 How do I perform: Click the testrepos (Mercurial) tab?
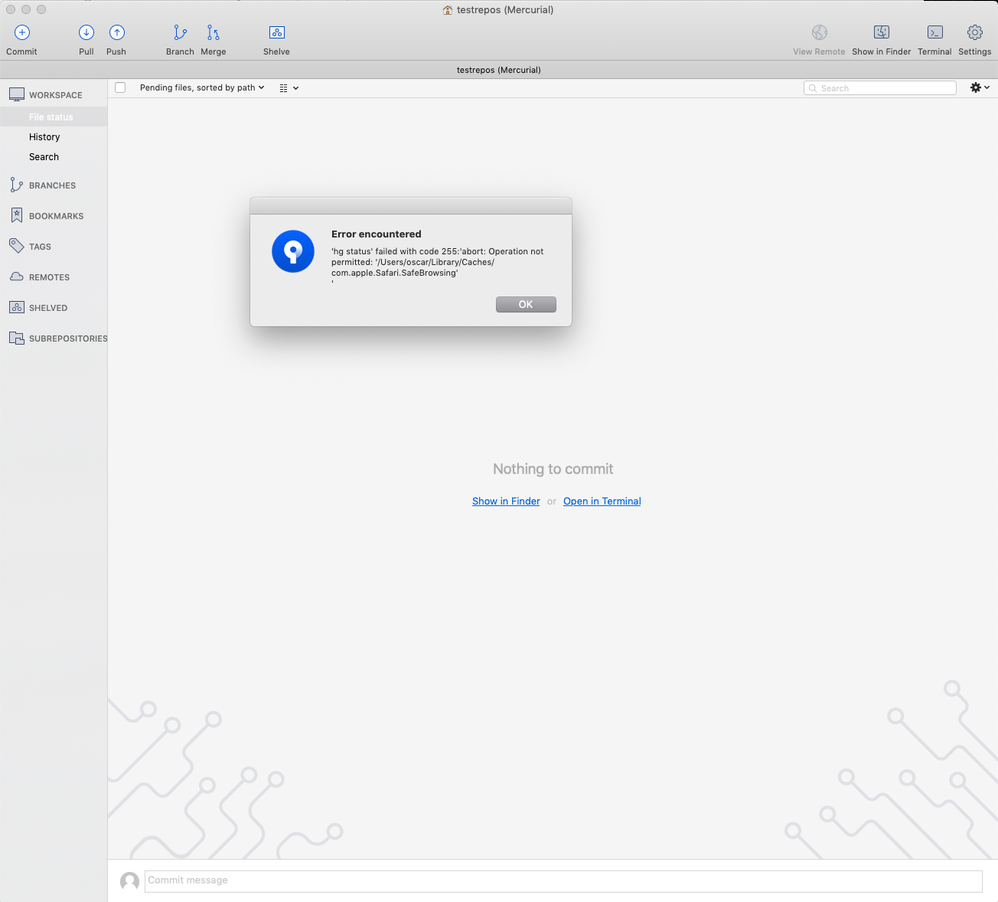499,70
